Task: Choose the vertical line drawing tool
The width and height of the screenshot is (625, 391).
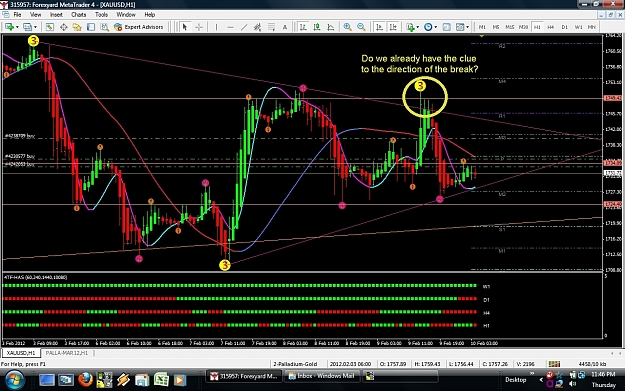Action: coord(216,27)
